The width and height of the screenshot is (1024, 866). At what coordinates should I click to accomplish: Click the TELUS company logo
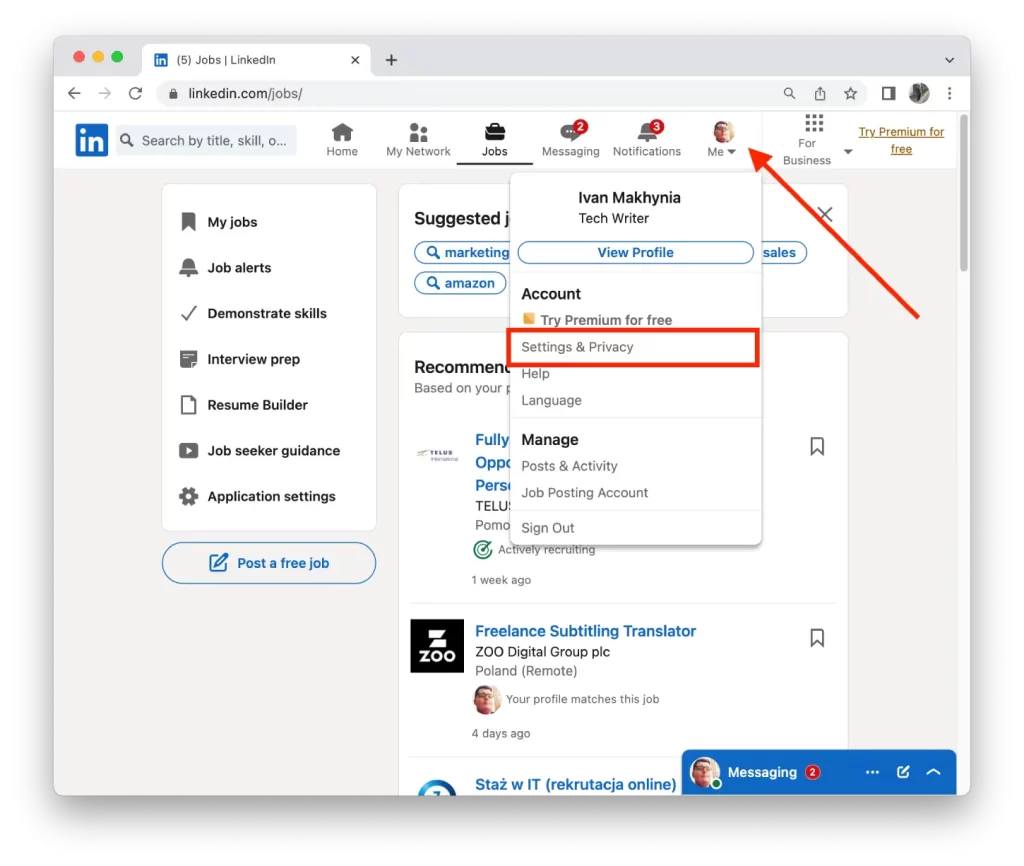[x=437, y=455]
